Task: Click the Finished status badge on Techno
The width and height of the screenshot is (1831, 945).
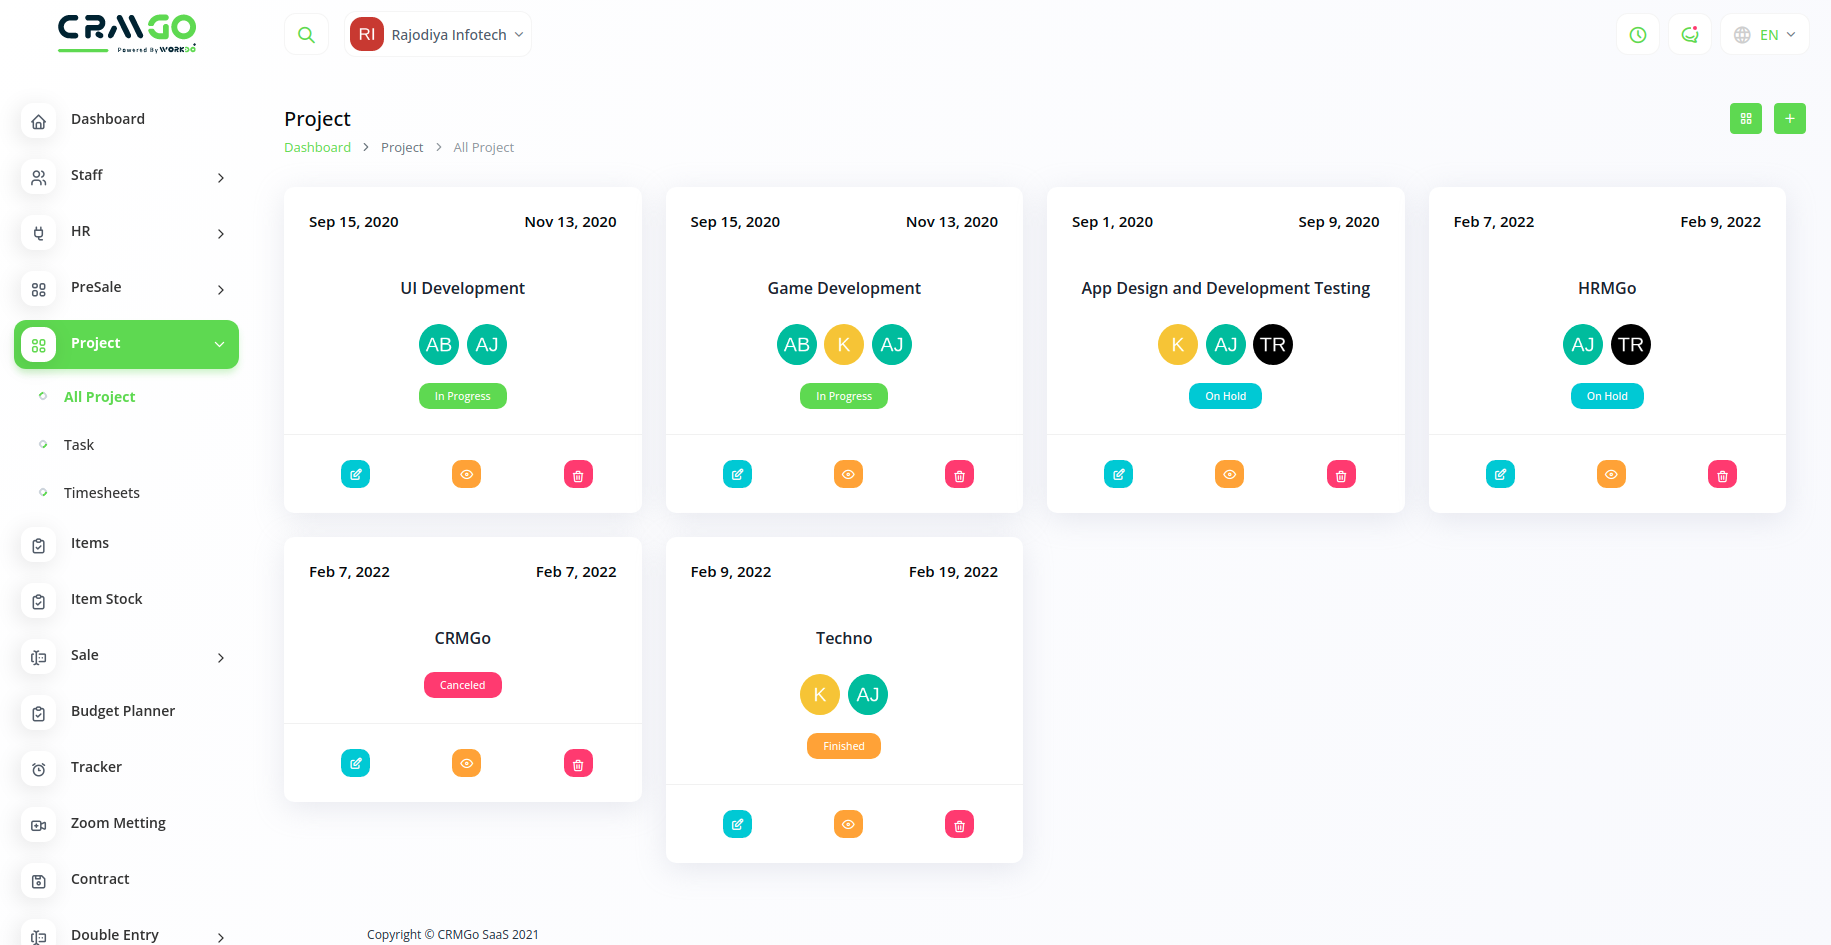Action: (844, 746)
